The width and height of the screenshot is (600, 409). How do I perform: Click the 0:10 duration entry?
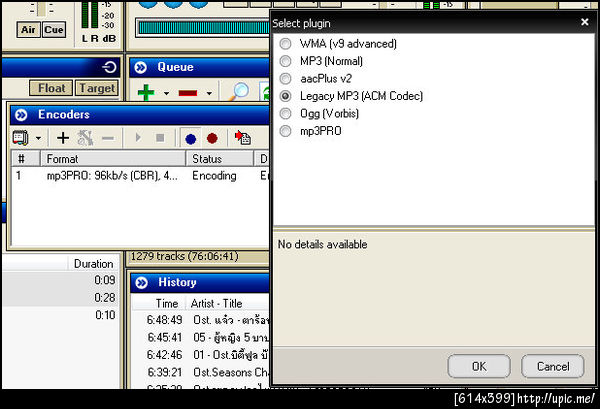click(105, 315)
